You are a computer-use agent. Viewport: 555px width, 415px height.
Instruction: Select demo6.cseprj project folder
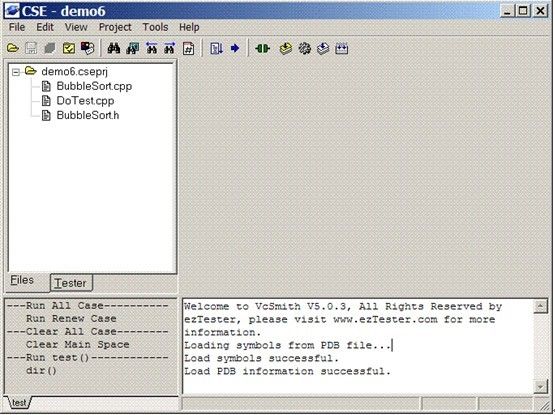click(x=74, y=72)
